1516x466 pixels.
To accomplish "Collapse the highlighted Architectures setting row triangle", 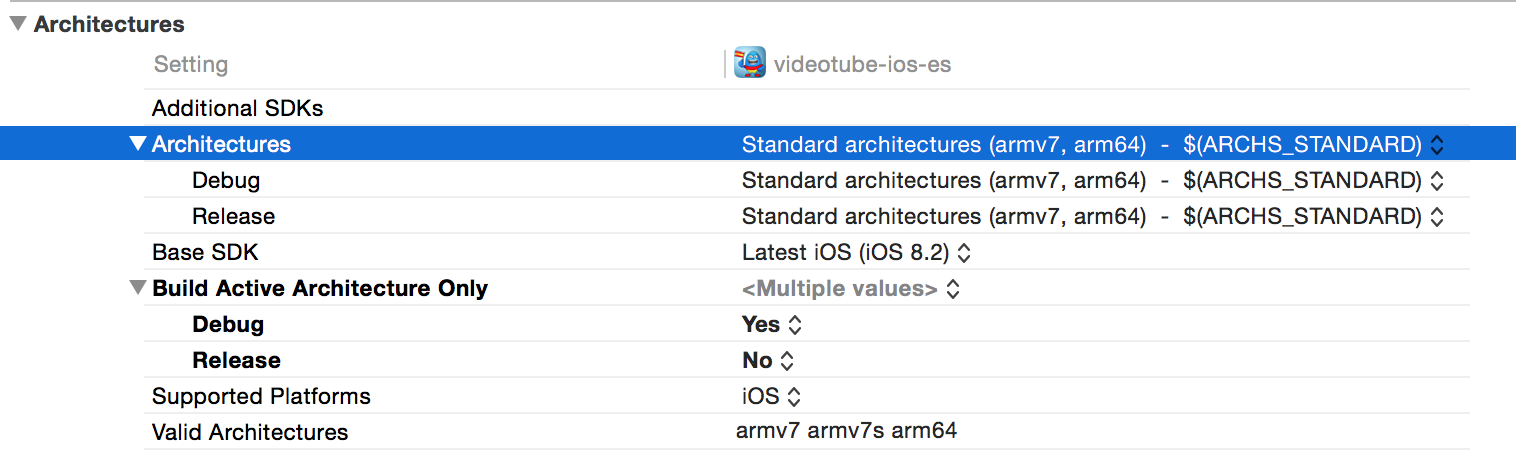I will (x=138, y=144).
